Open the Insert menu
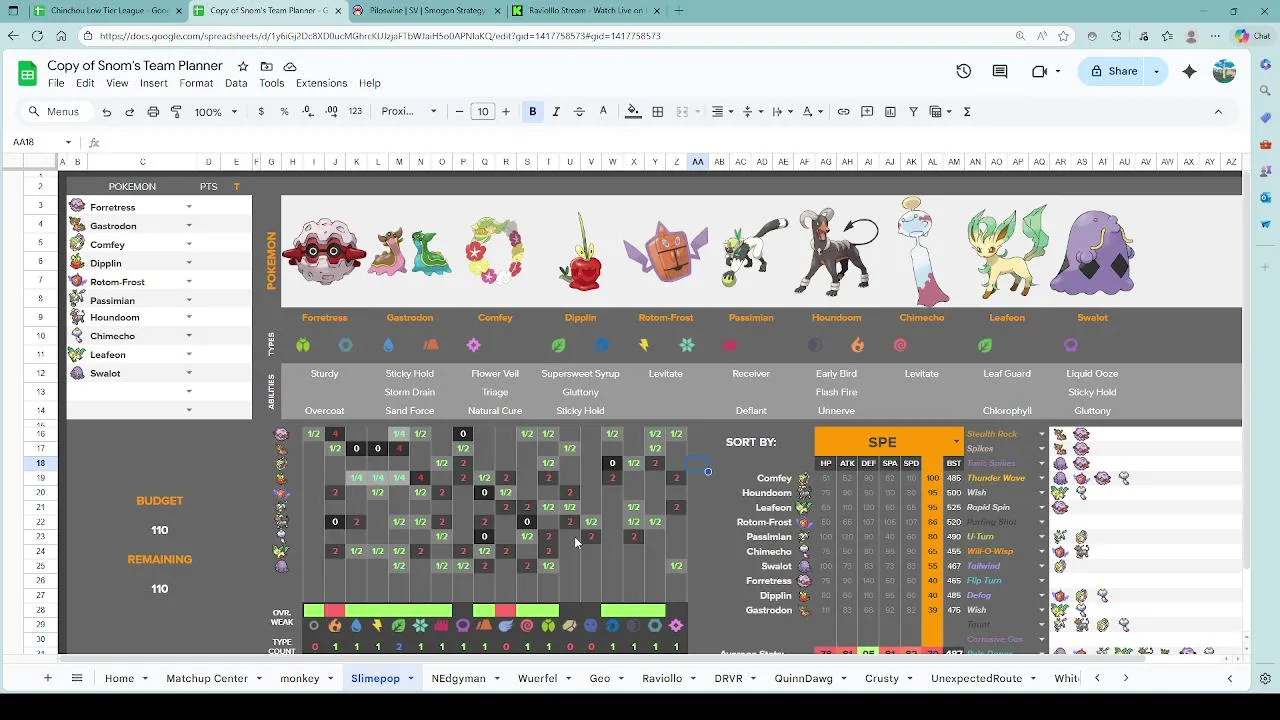This screenshot has width=1280, height=720. [x=154, y=83]
